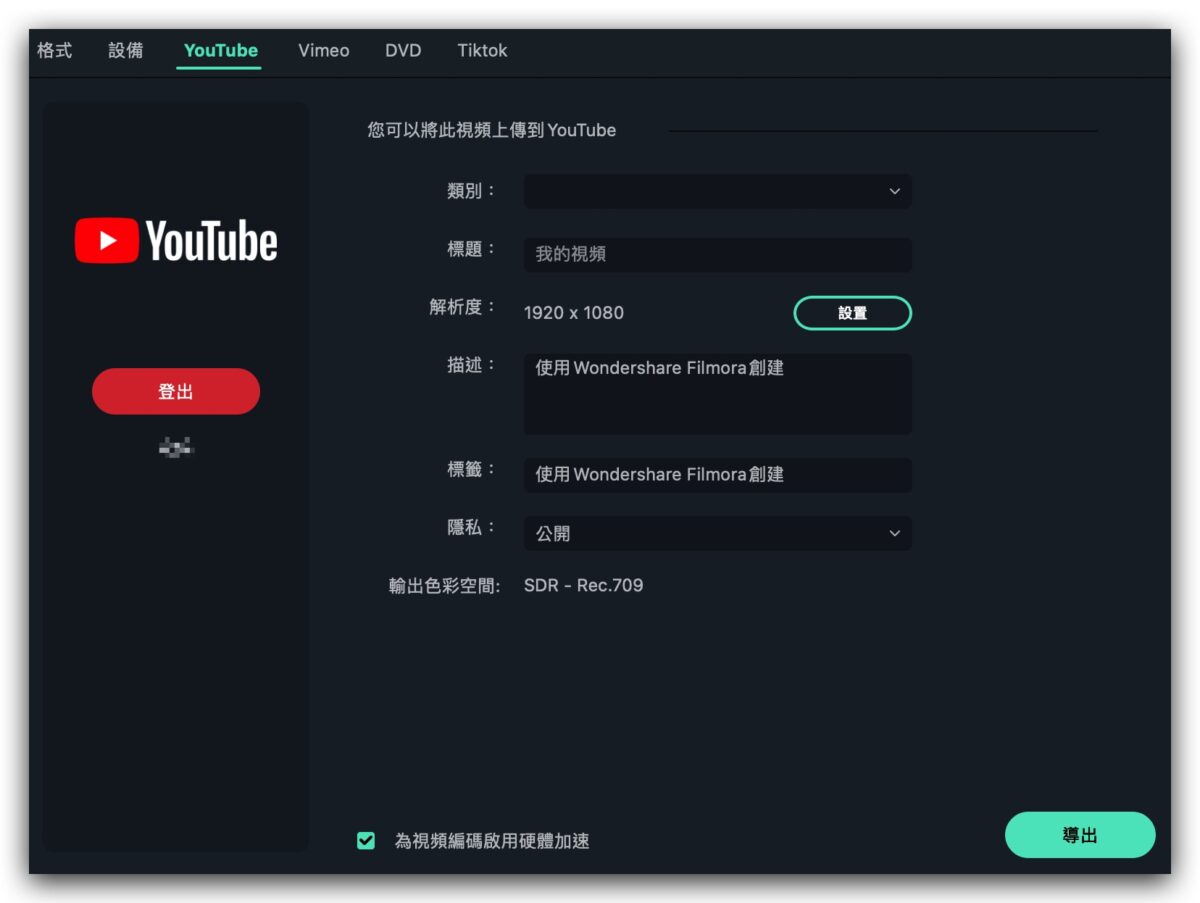The width and height of the screenshot is (1200, 903).
Task: Click the 您可以將此視頻上傳到YouTube heading text
Action: (492, 130)
